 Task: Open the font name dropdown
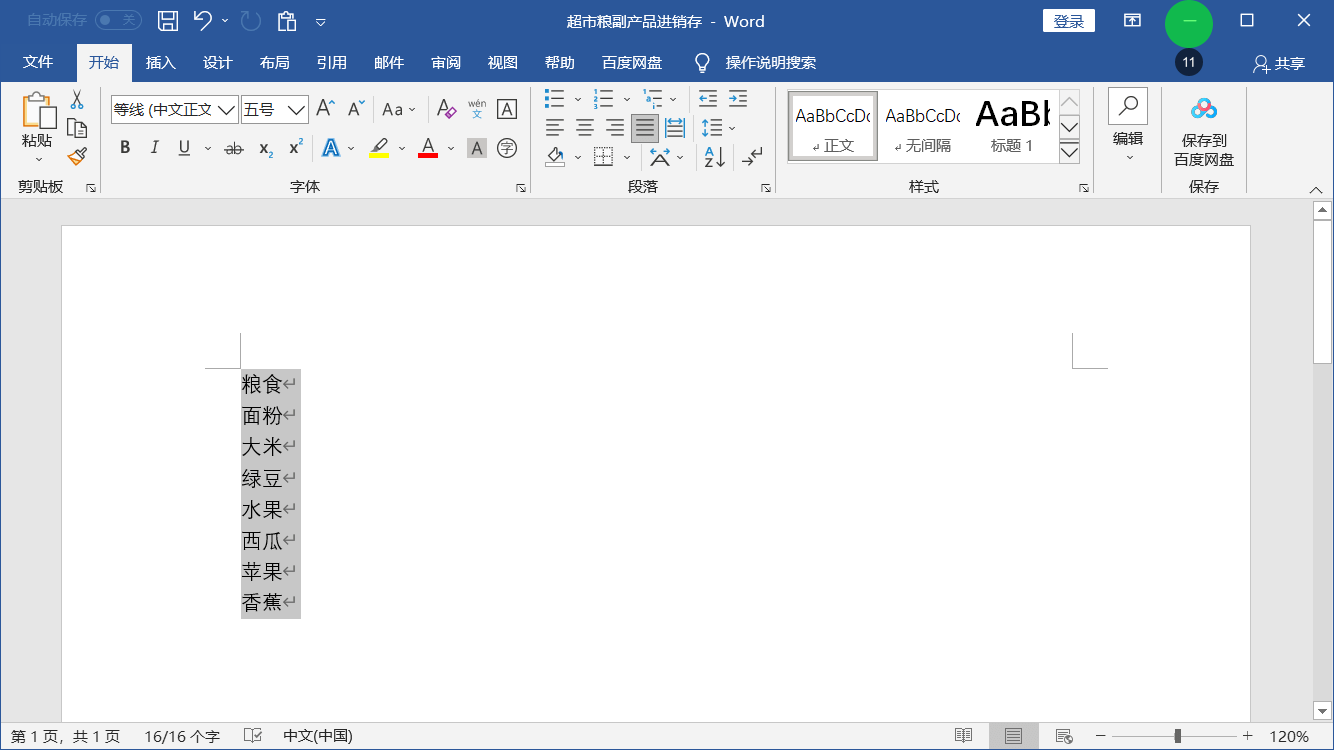(x=227, y=109)
